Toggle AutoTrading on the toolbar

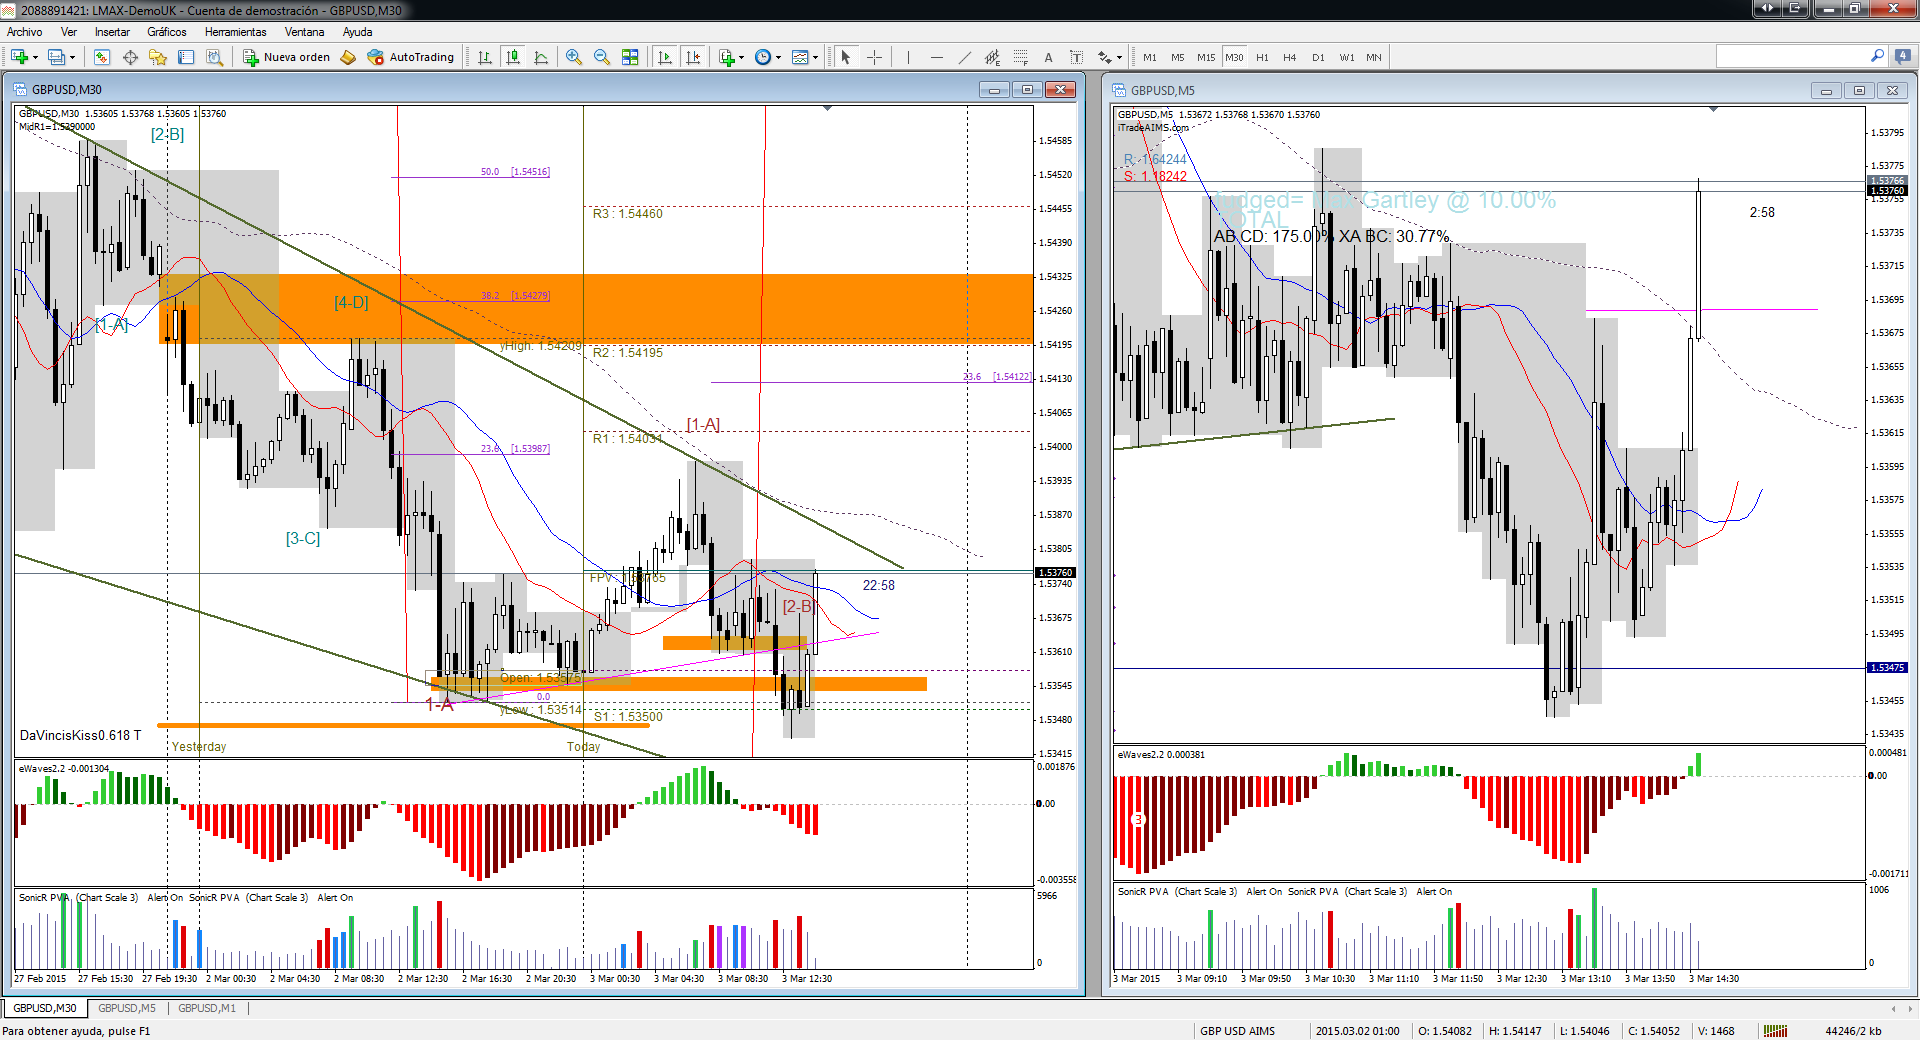(411, 57)
